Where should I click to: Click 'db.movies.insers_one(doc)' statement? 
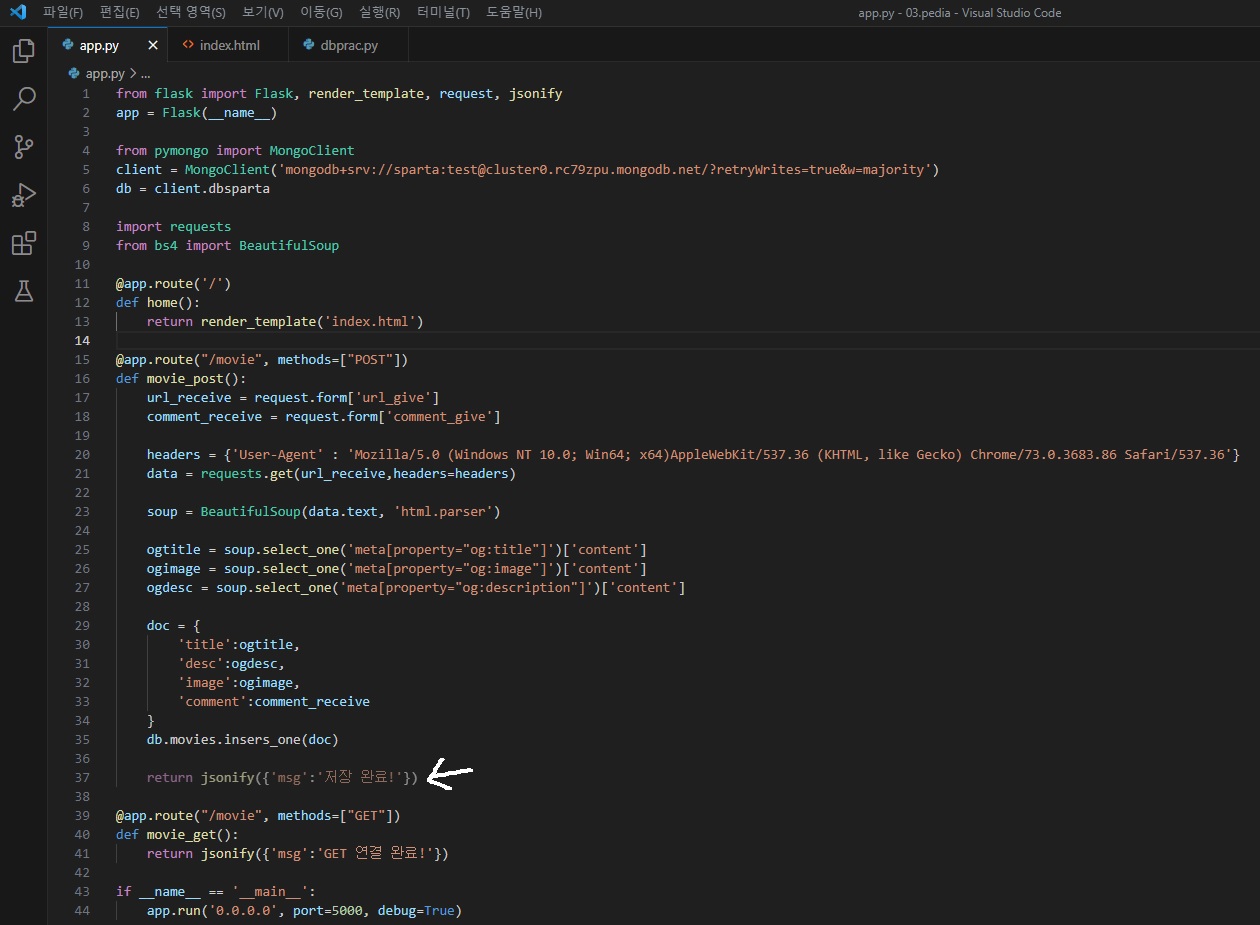pyautogui.click(x=243, y=739)
